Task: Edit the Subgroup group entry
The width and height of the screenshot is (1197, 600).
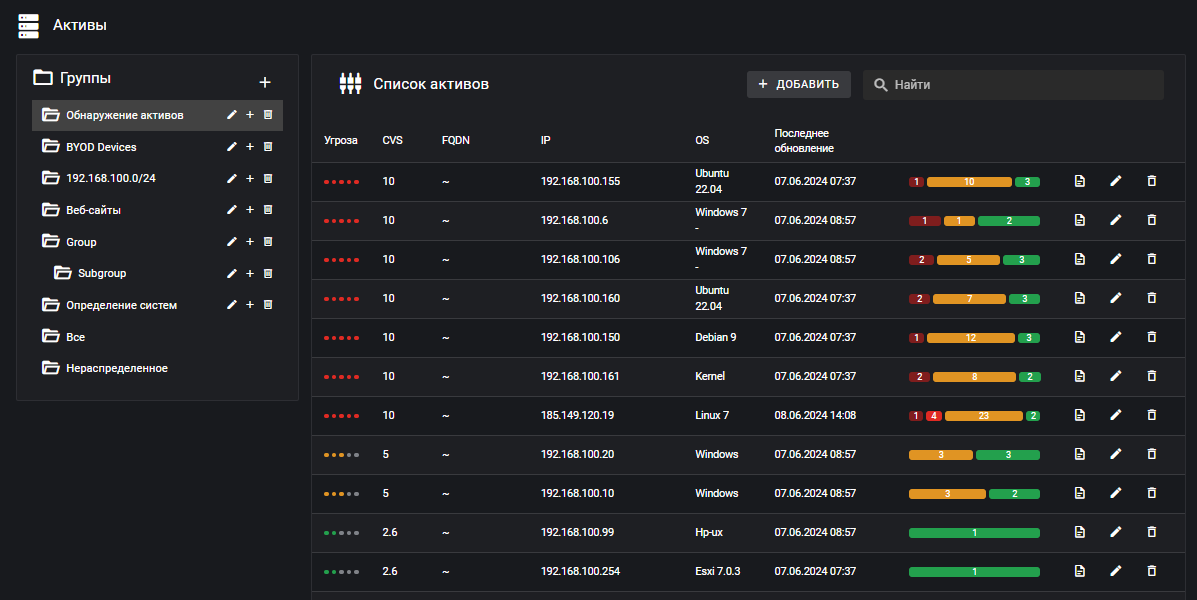Action: click(x=232, y=273)
